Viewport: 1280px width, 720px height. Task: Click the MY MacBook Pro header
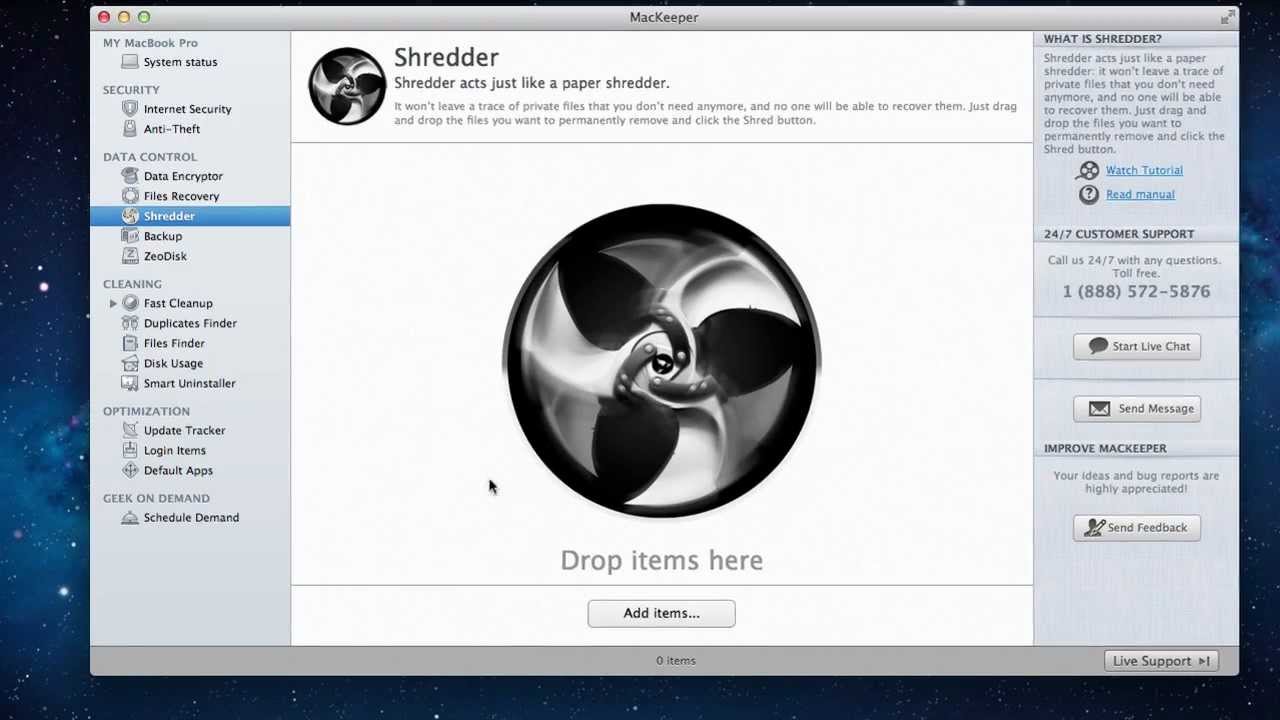tap(150, 43)
